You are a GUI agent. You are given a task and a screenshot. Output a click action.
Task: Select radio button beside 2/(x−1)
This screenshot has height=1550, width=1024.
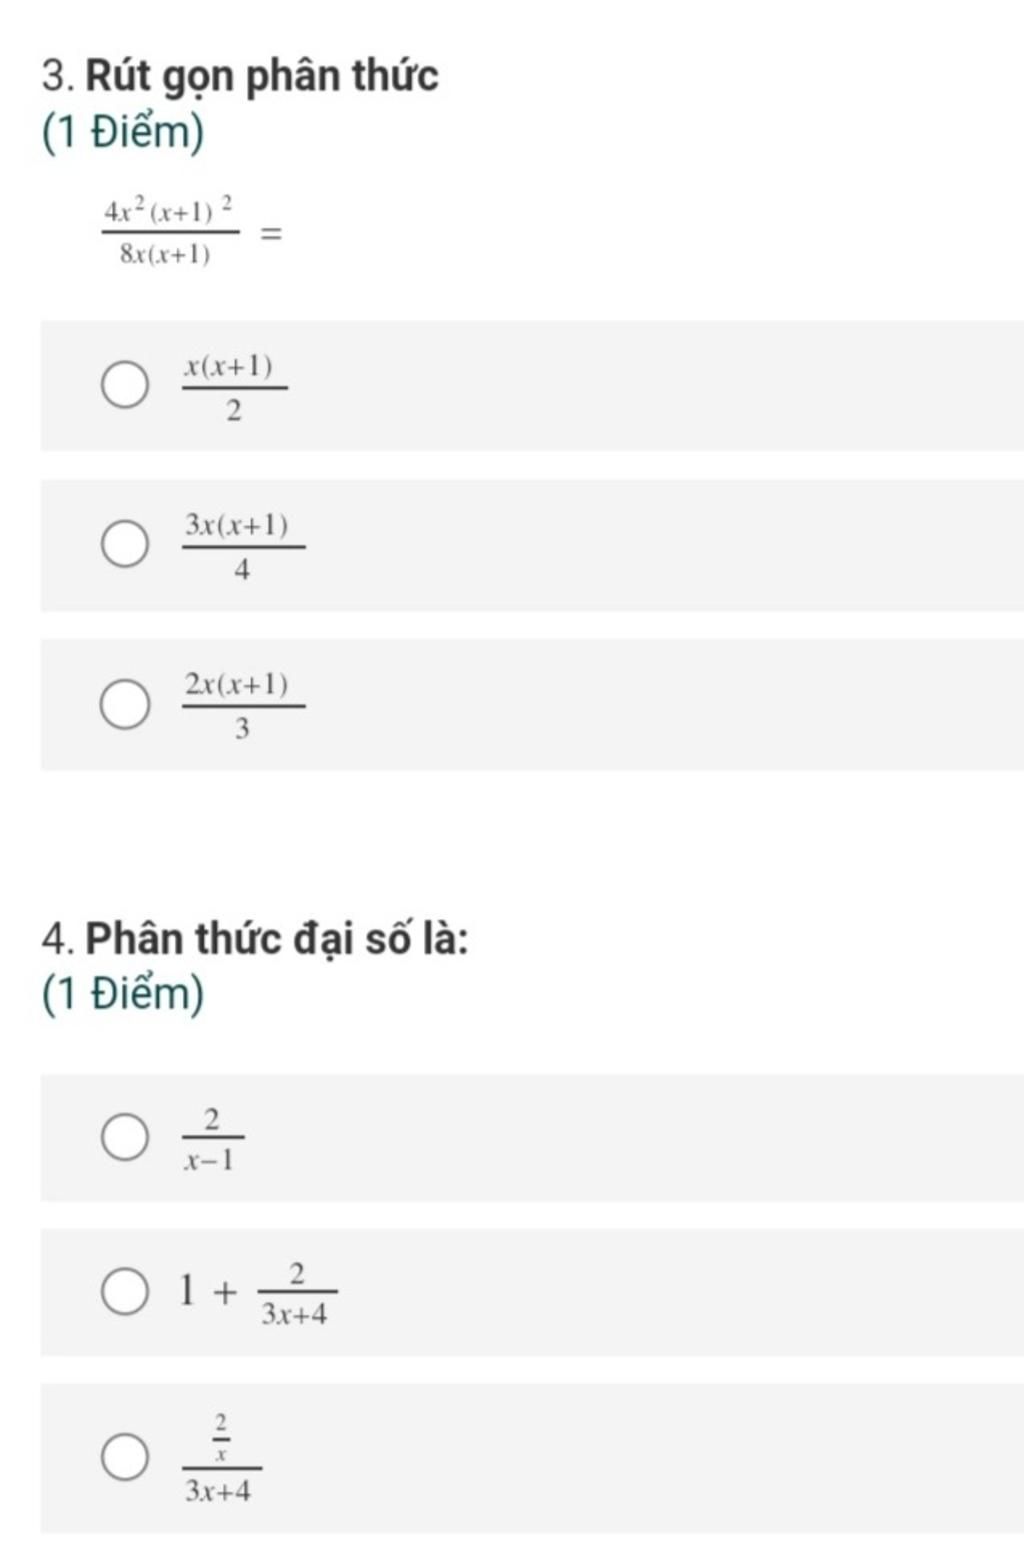click(x=125, y=1137)
